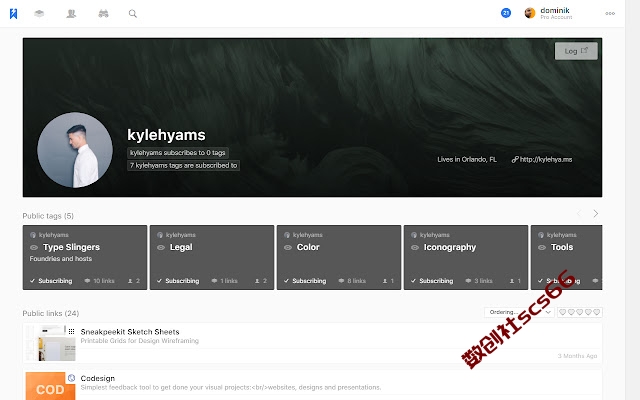
Task: Go to previous public tags page arrow
Action: coord(579,213)
